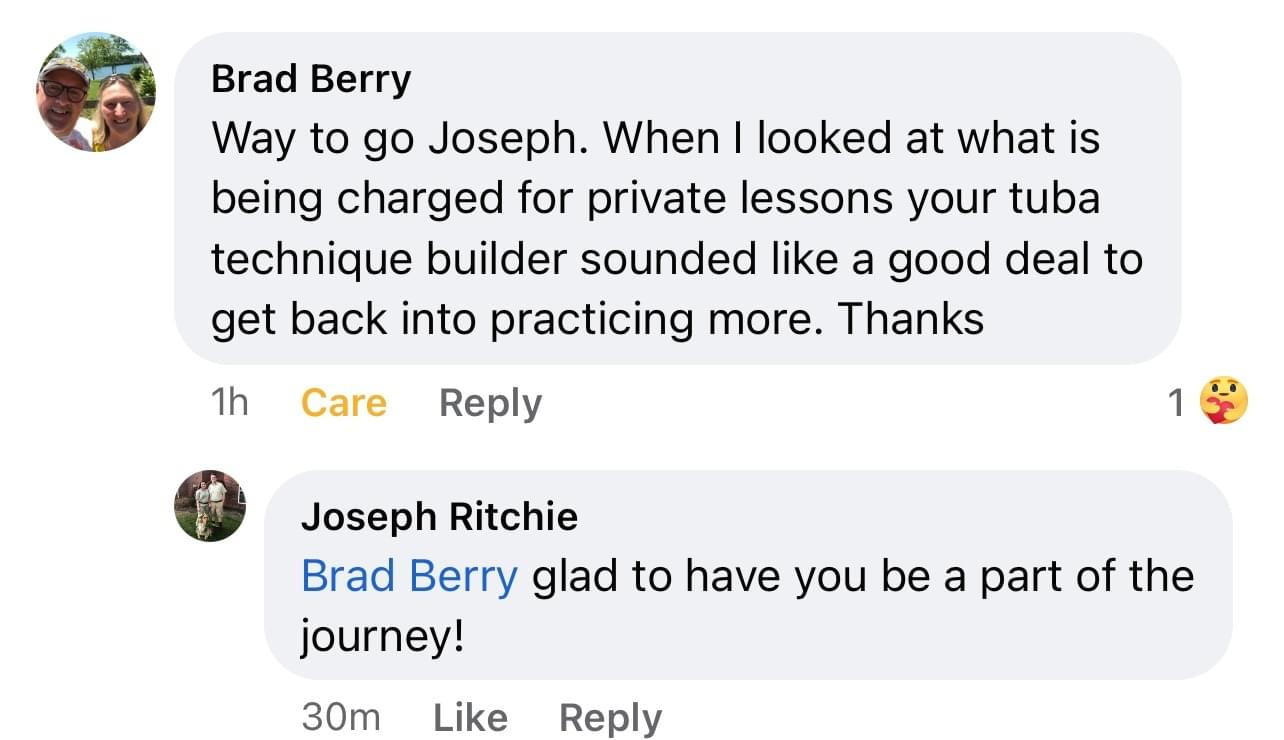
Task: Click the 30m timestamp on Joseph's reply
Action: click(340, 718)
